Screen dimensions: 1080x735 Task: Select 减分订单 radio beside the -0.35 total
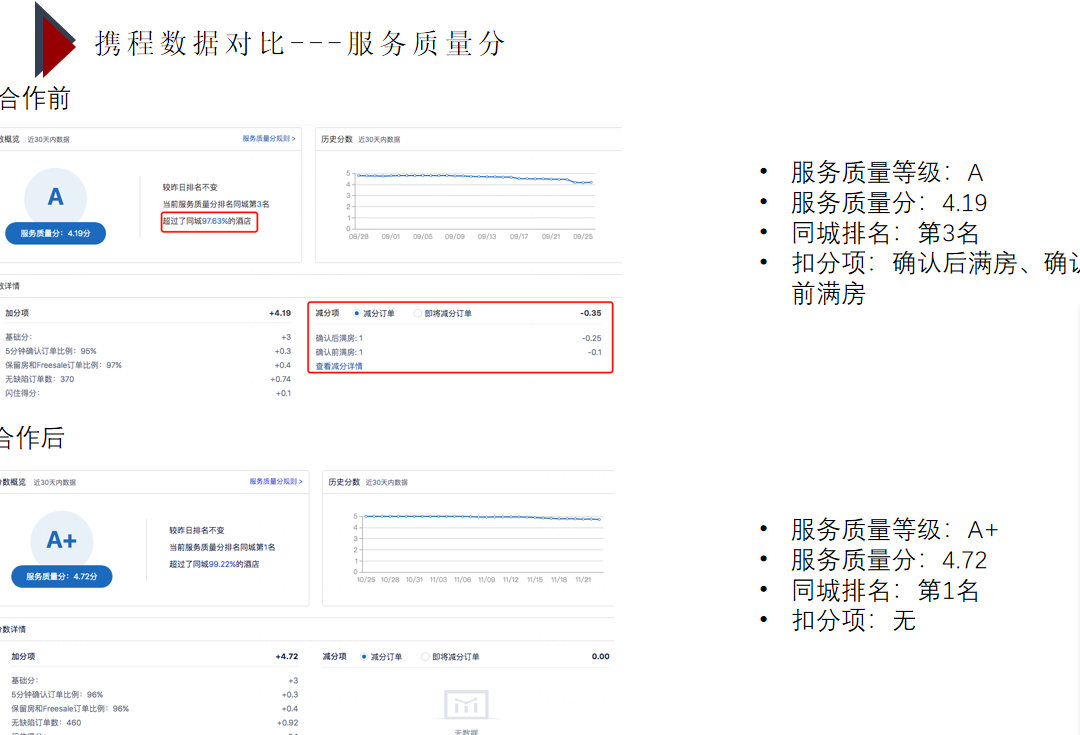click(357, 313)
